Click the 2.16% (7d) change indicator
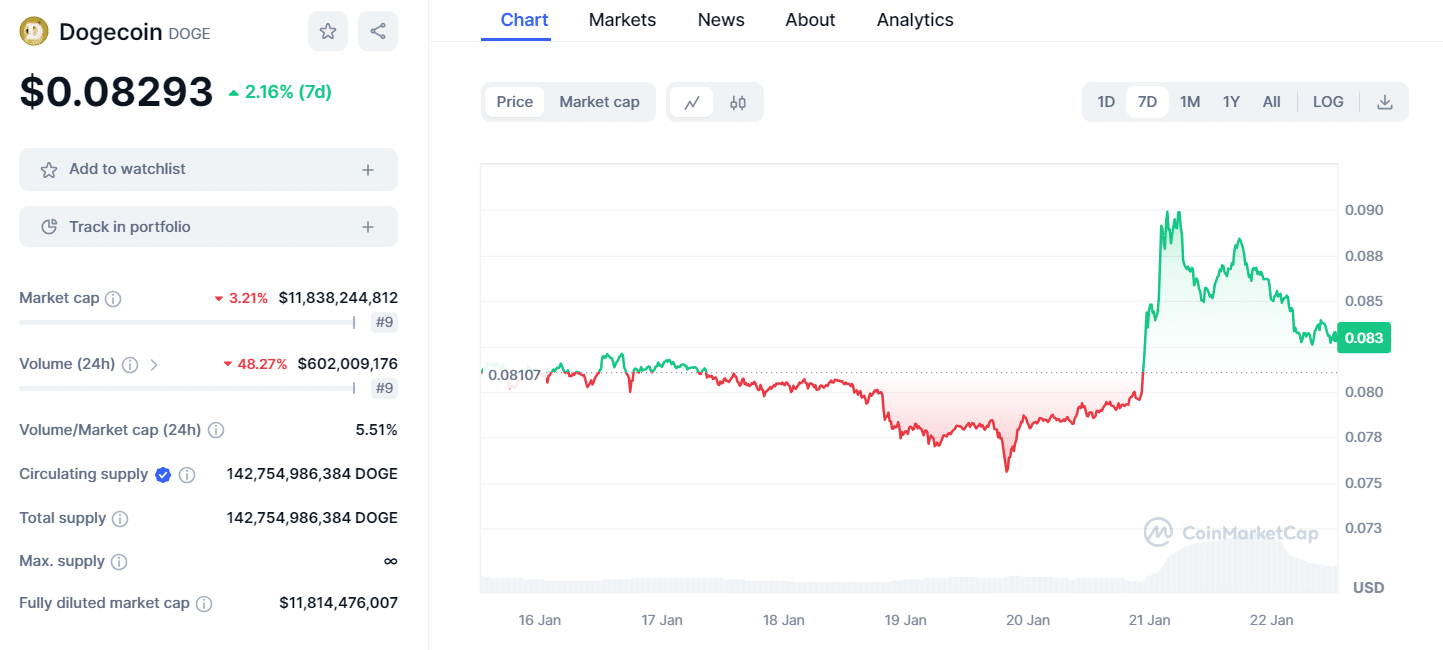1443x650 pixels. tap(280, 92)
